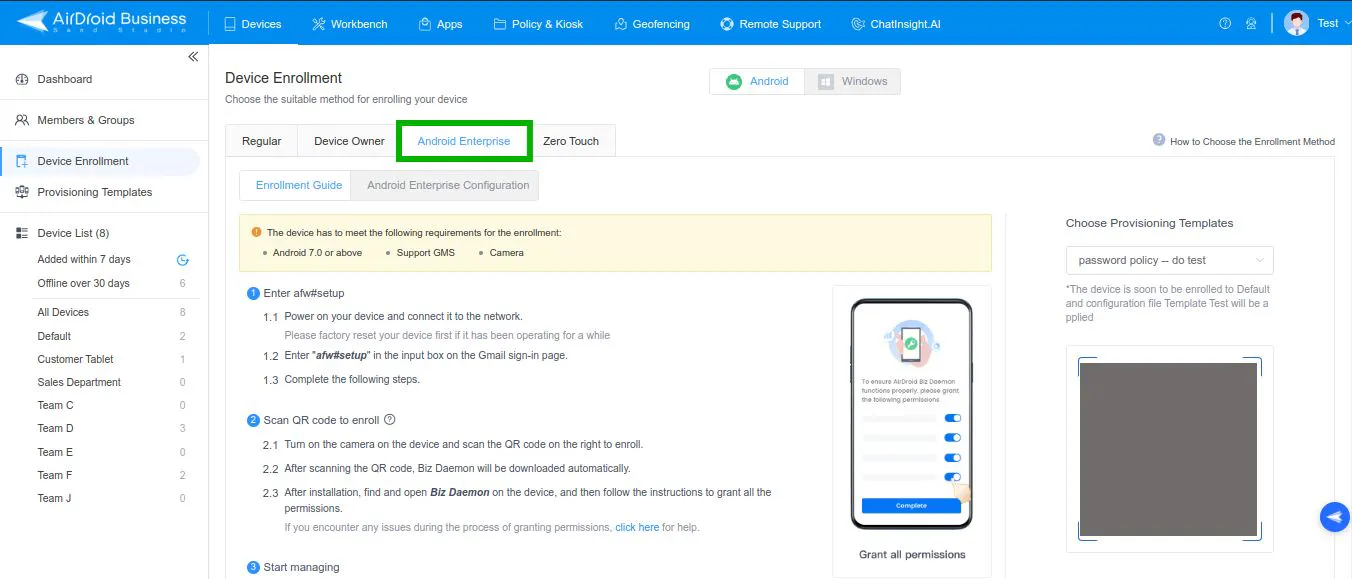Select Added within 7 days filter
The height and width of the screenshot is (579, 1352).
[x=84, y=259]
